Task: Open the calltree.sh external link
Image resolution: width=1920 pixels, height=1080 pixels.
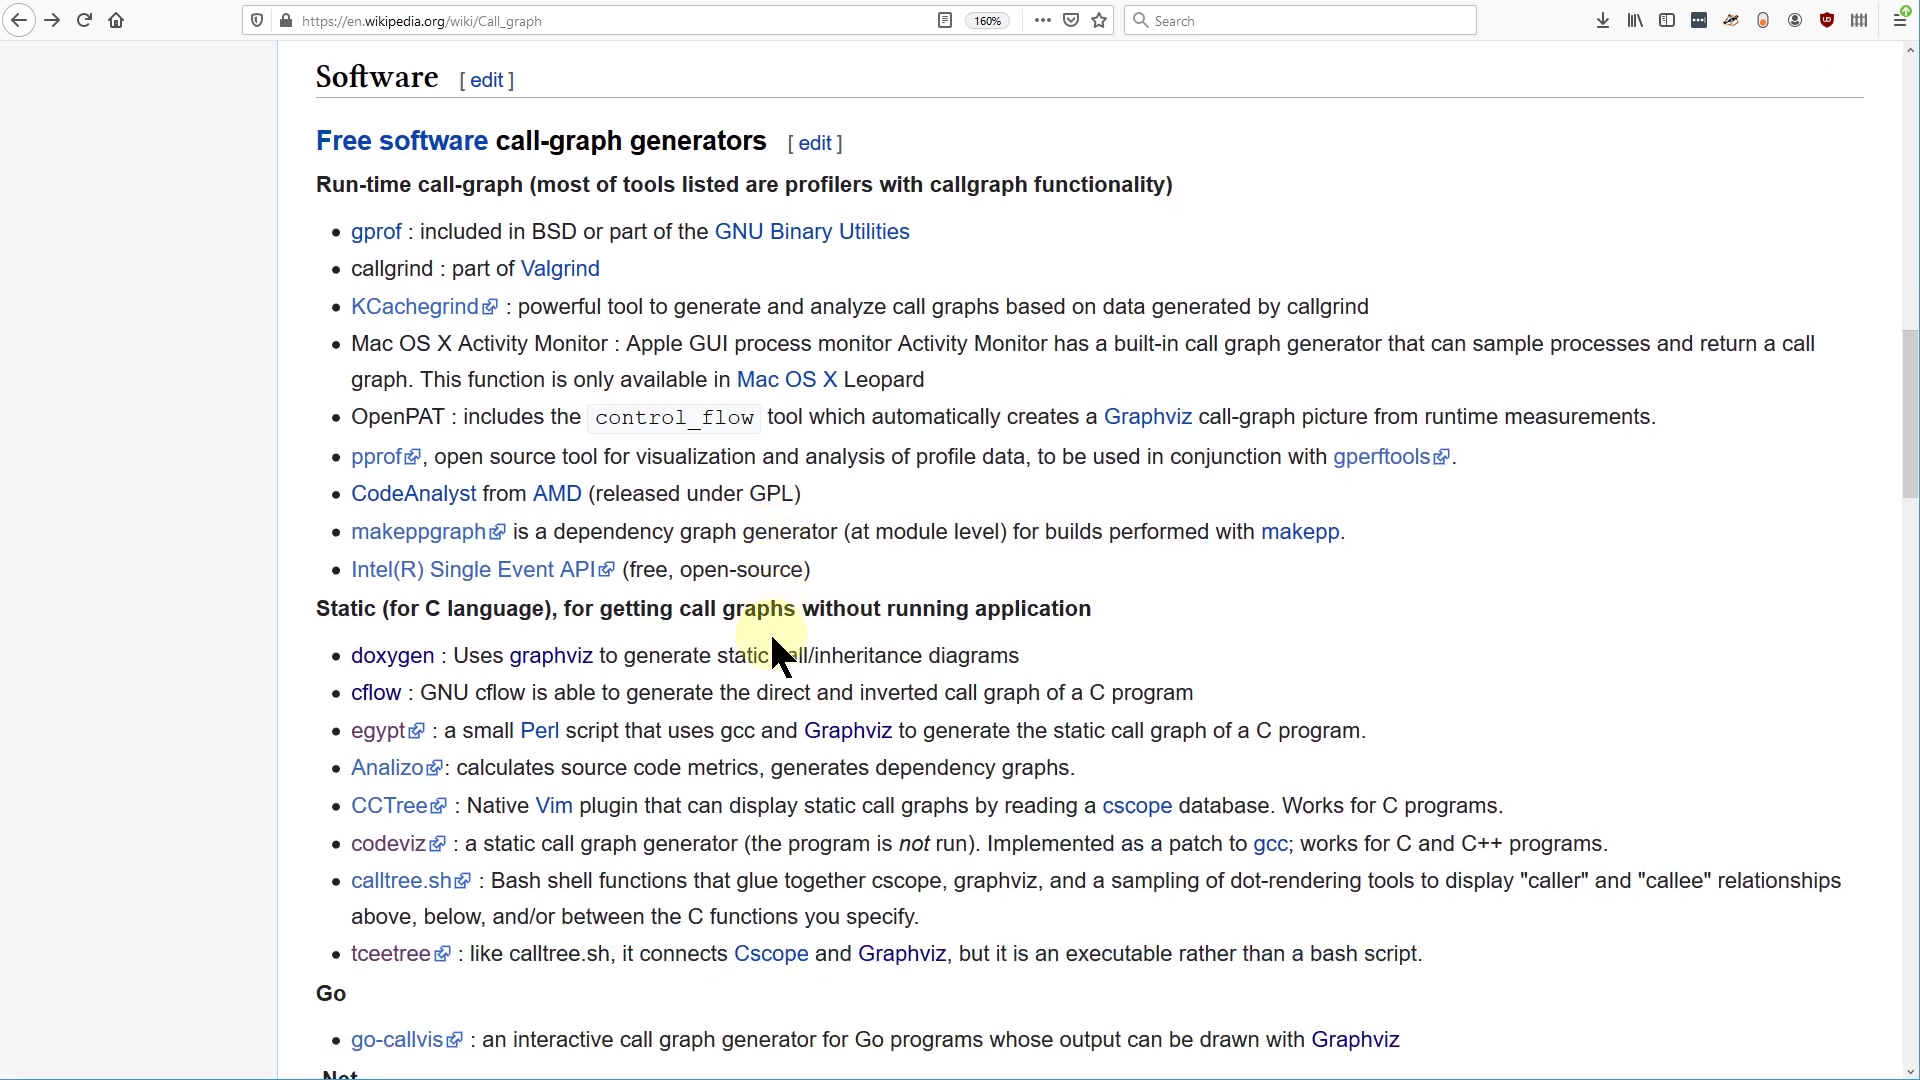Action: pos(411,881)
